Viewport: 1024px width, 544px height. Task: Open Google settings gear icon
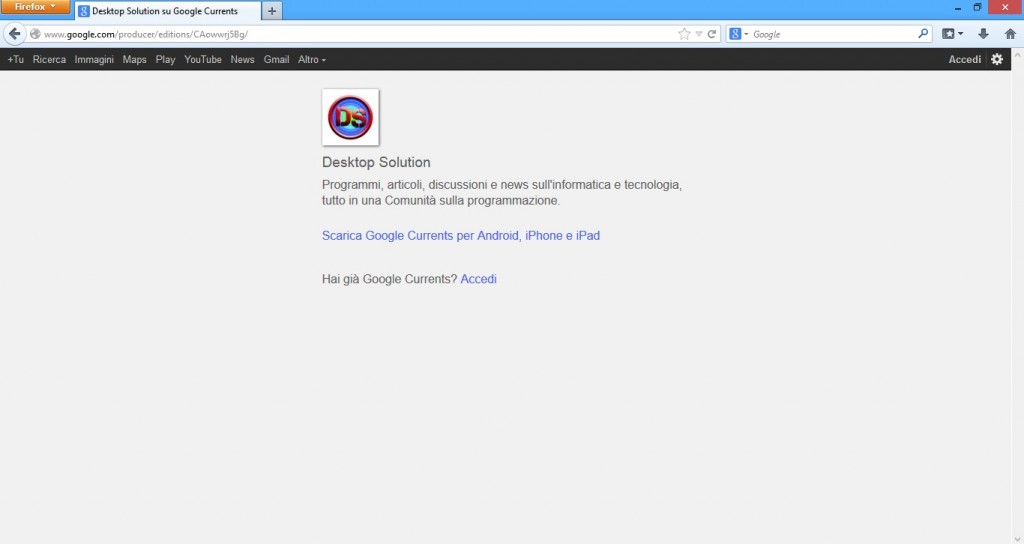click(x=996, y=59)
